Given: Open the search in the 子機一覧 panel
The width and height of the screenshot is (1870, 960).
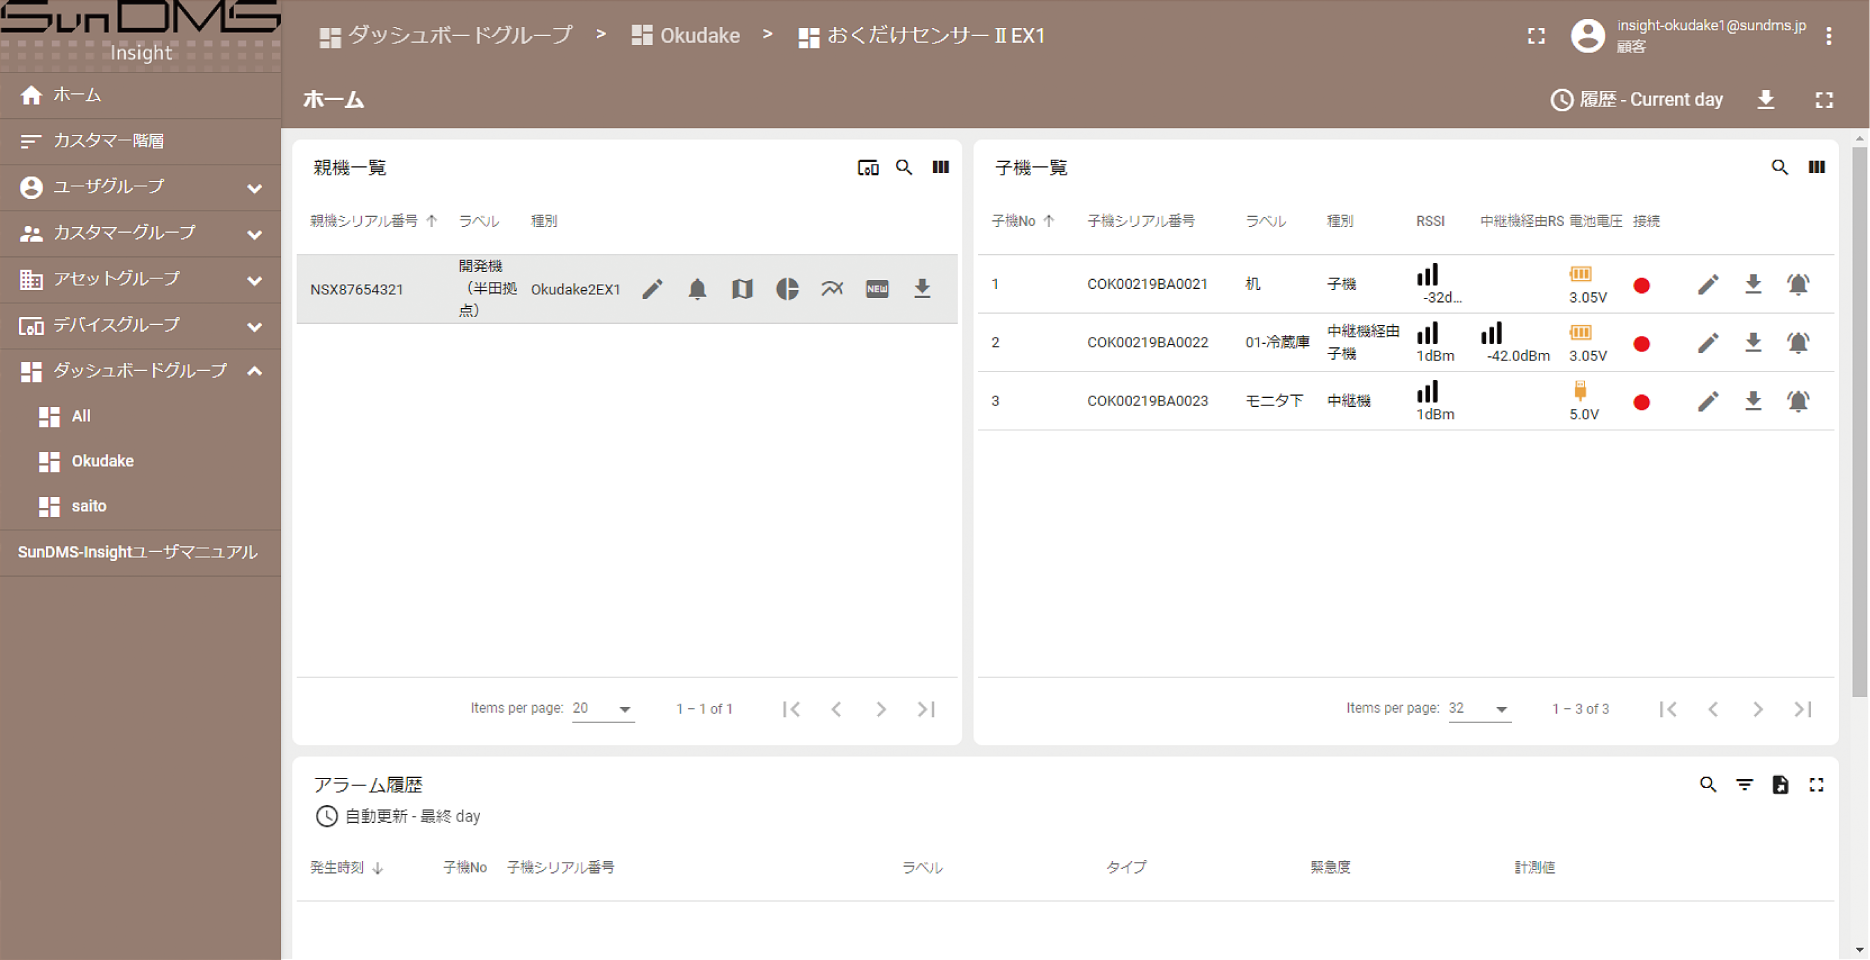Looking at the screenshot, I should [1780, 167].
